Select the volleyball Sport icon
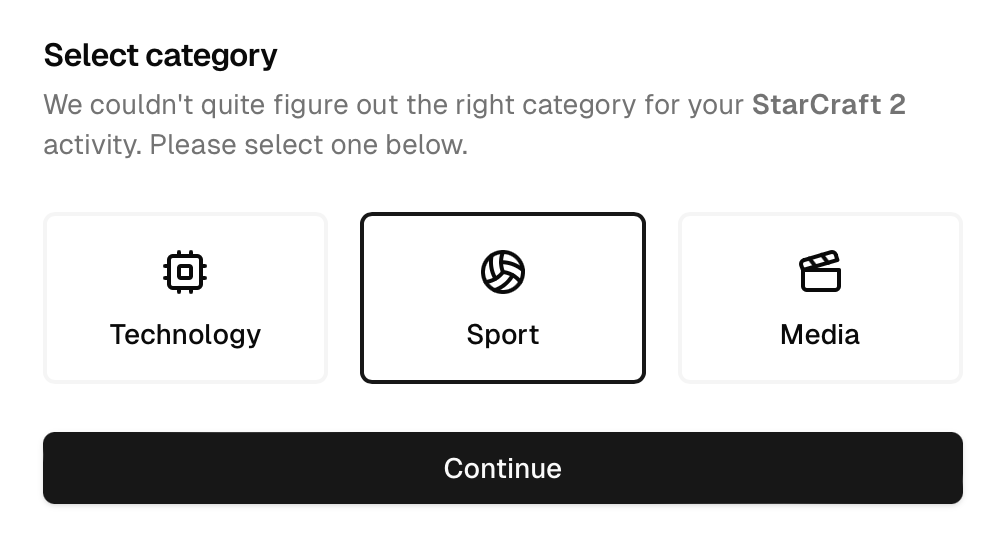 point(503,272)
